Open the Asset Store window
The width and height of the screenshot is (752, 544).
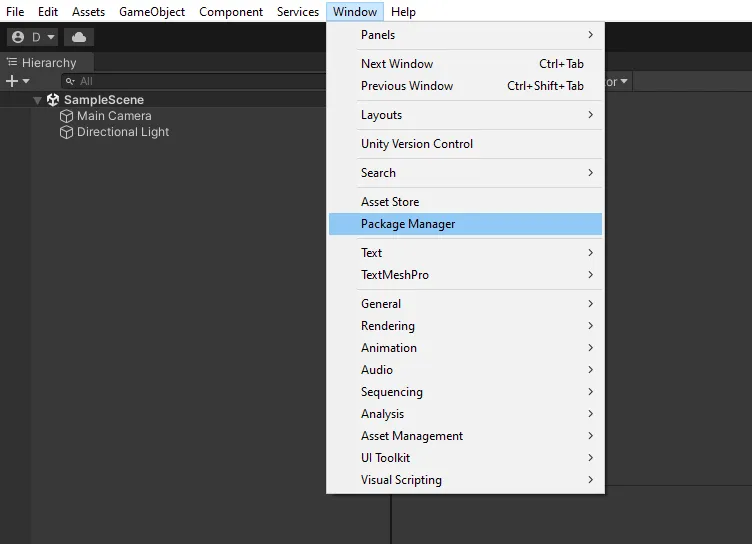point(465,202)
